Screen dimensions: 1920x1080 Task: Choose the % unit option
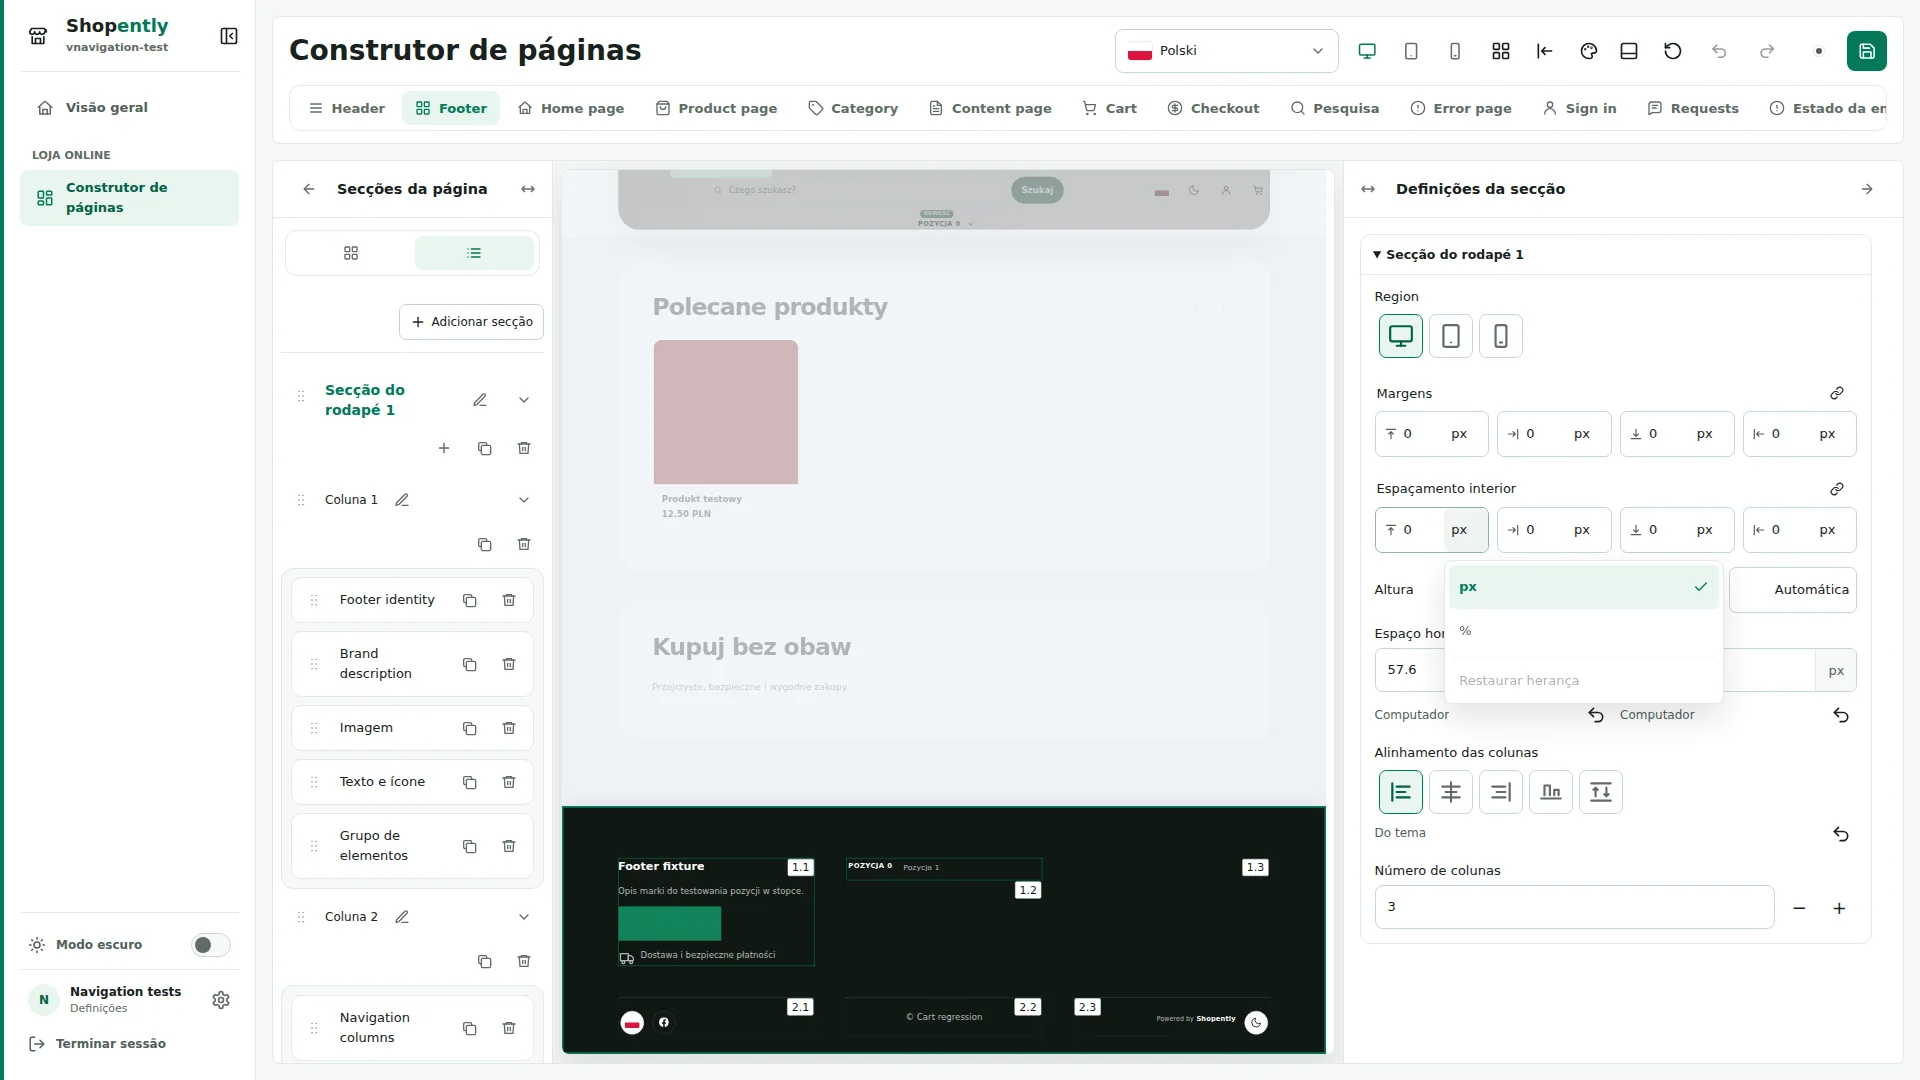pos(1583,631)
